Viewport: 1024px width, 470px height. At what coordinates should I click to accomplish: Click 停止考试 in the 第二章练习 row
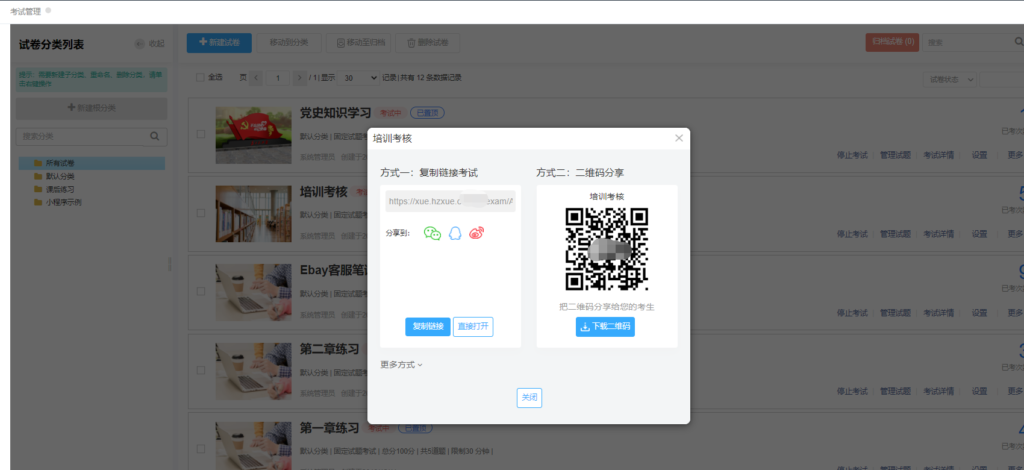click(x=852, y=392)
